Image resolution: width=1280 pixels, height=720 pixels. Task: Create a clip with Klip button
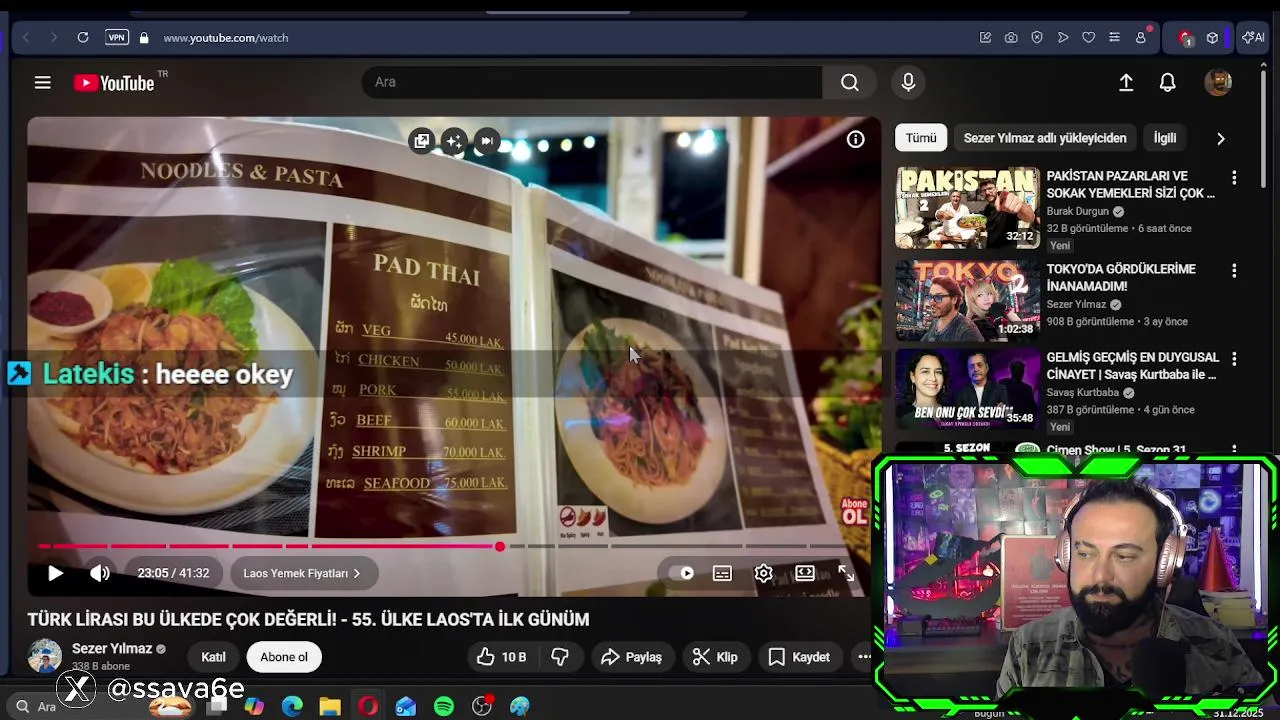pyautogui.click(x=715, y=657)
